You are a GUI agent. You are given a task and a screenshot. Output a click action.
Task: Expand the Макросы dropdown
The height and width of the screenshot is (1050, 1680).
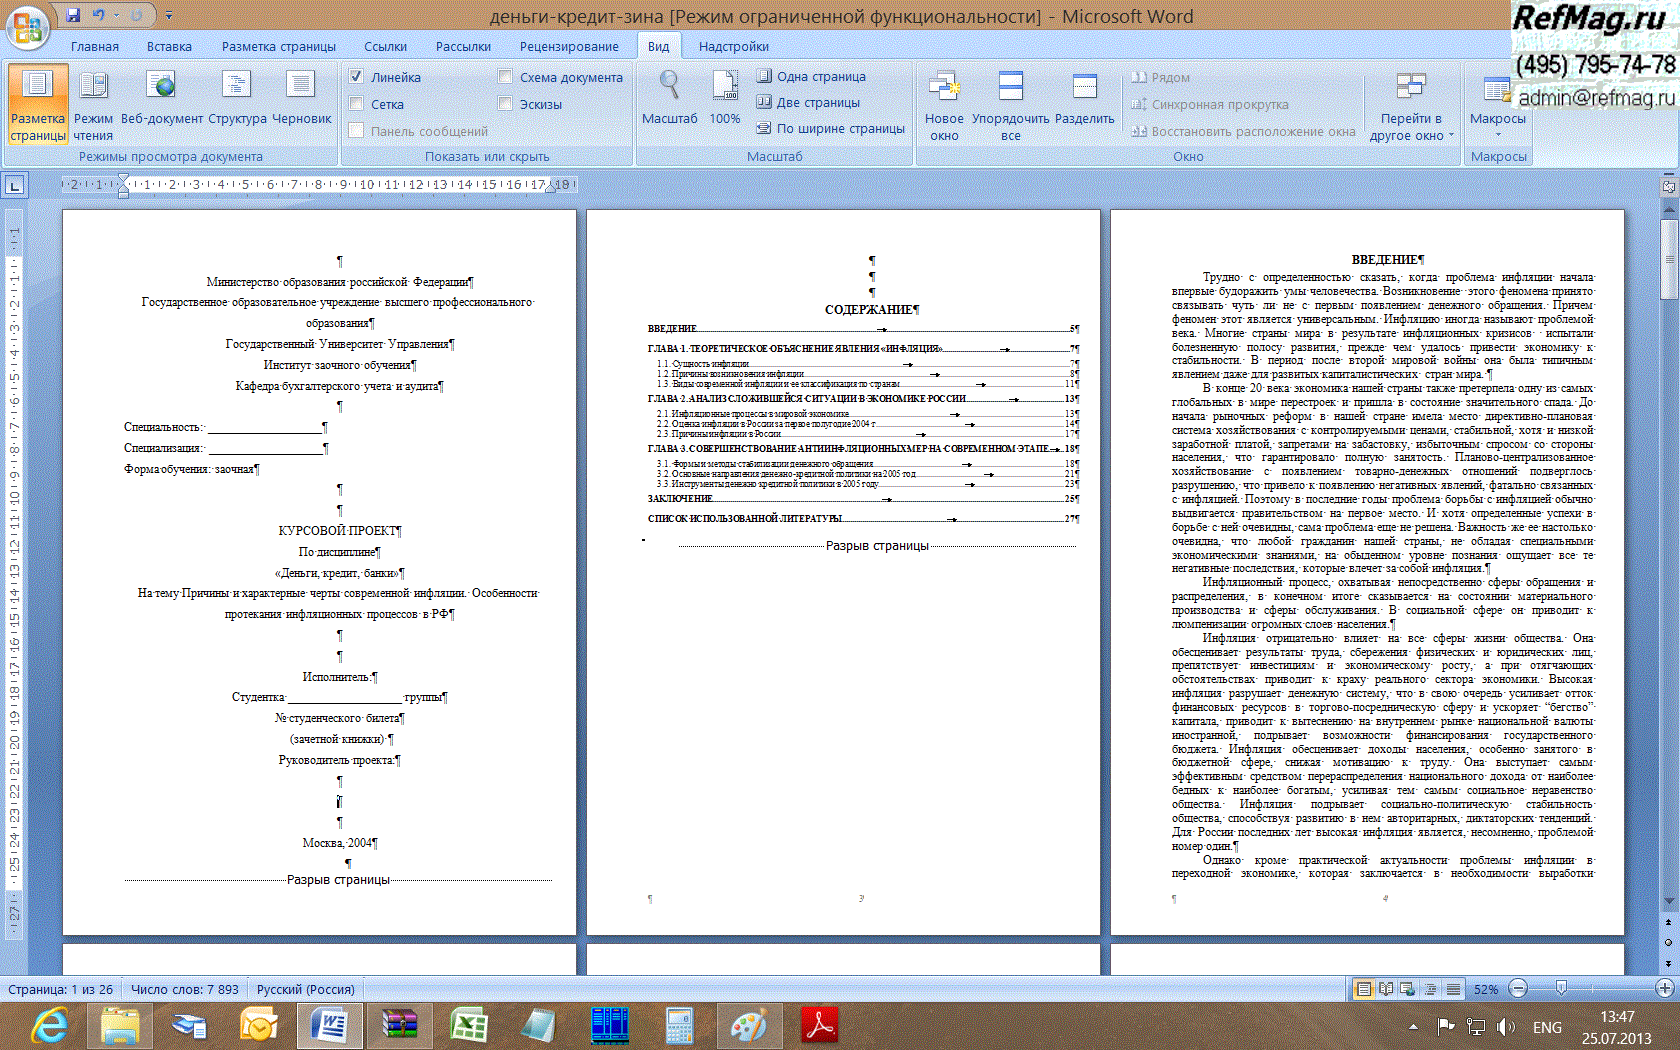(x=1497, y=133)
